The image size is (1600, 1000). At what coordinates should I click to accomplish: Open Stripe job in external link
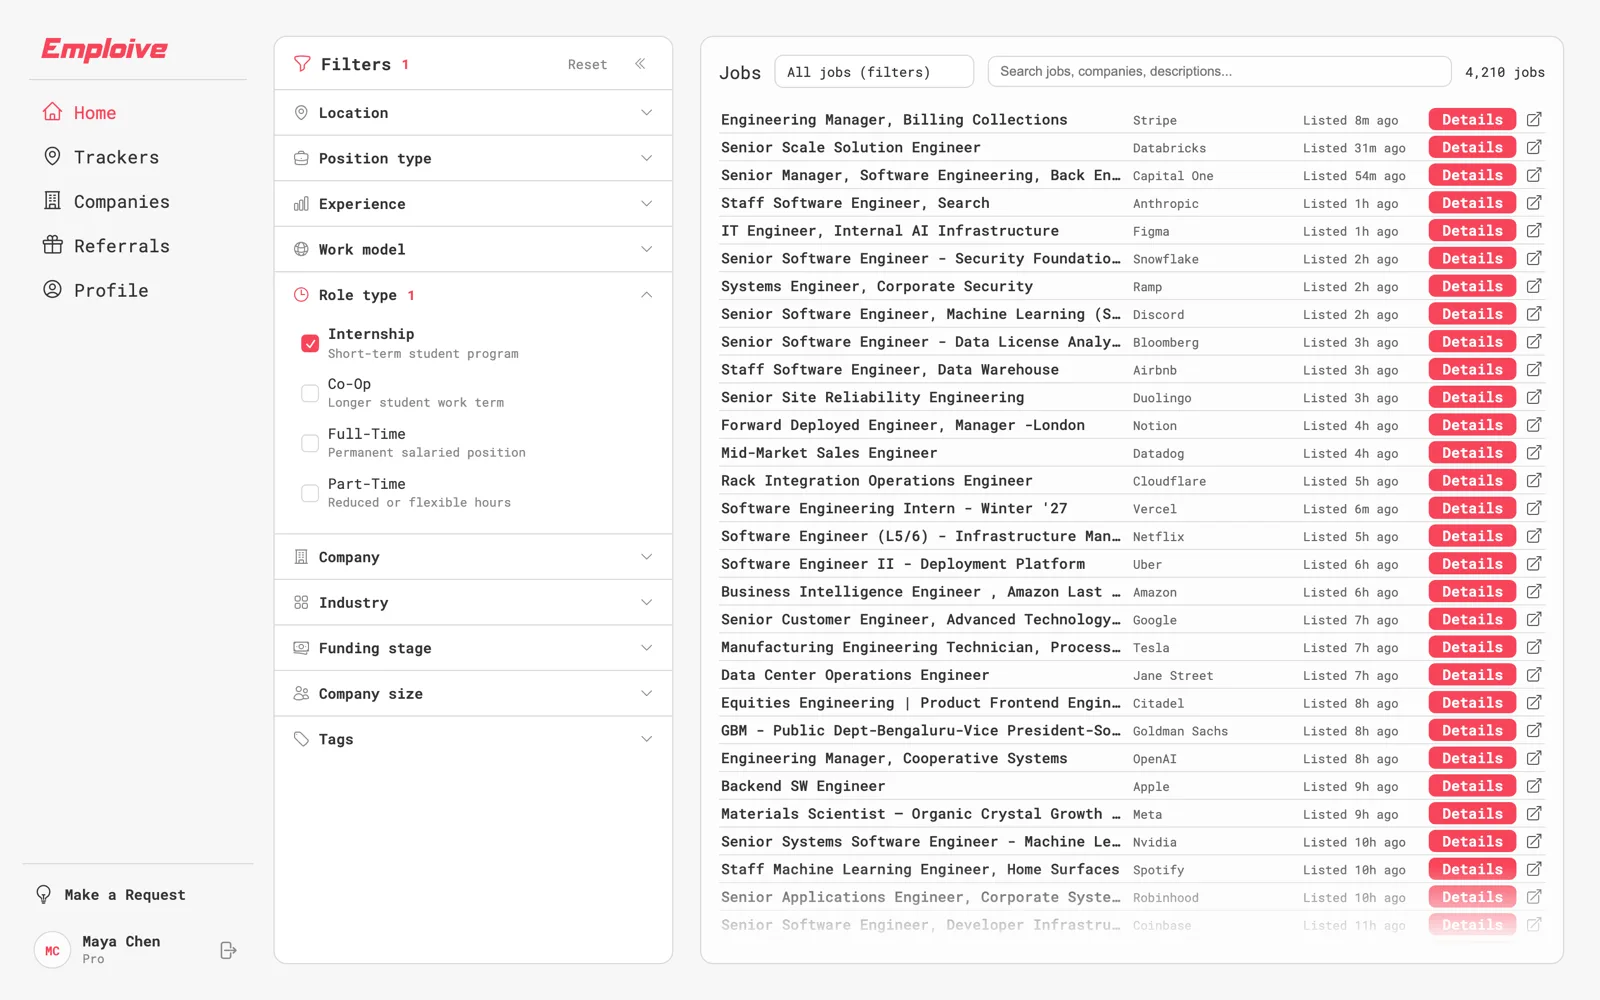pos(1534,120)
